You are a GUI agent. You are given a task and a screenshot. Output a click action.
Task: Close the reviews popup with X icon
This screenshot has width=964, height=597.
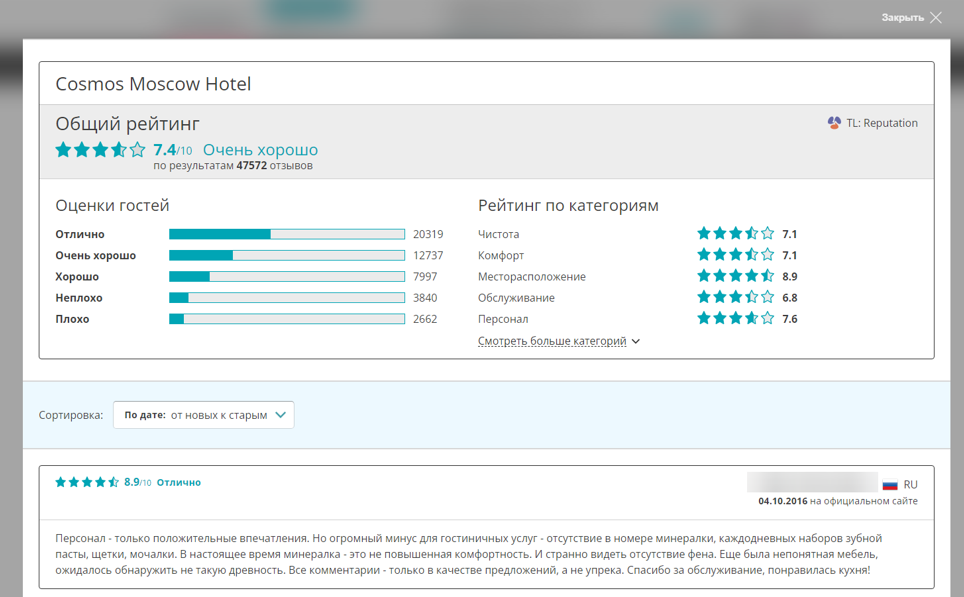tap(936, 17)
